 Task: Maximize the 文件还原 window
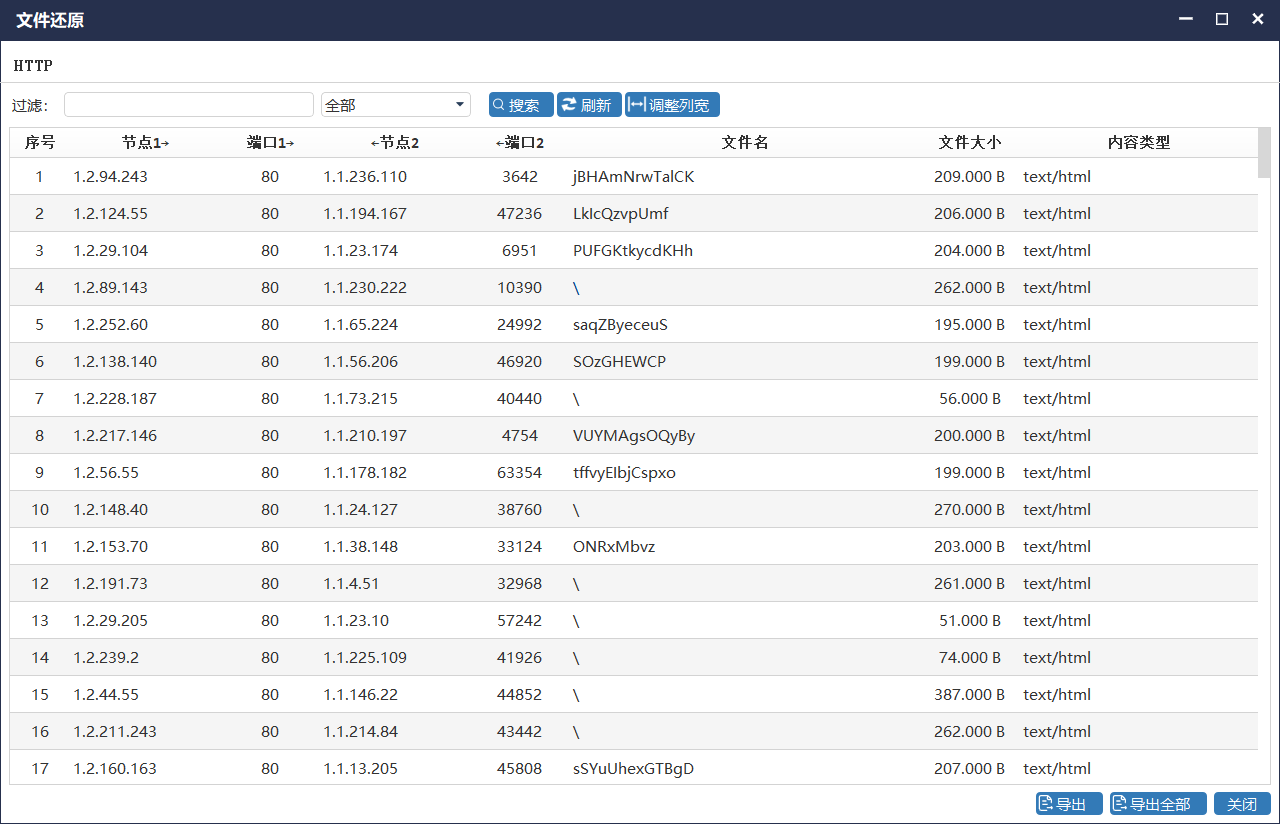pos(1222,19)
